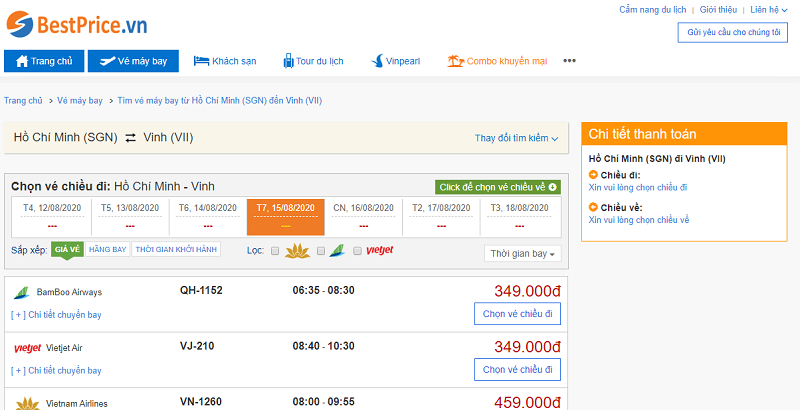Click flight number QH-1152
The width and height of the screenshot is (800, 410).
(x=201, y=290)
